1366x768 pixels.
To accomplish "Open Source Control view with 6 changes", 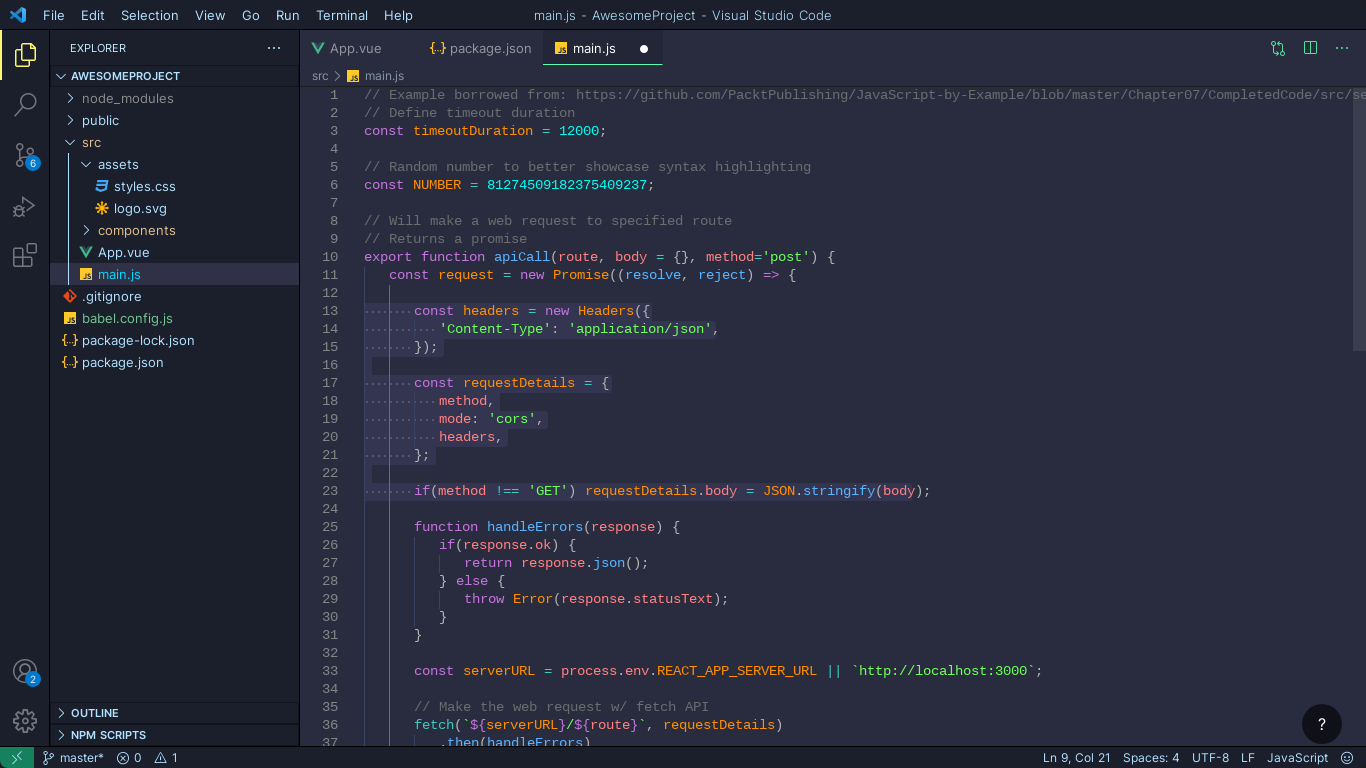I will [25, 155].
